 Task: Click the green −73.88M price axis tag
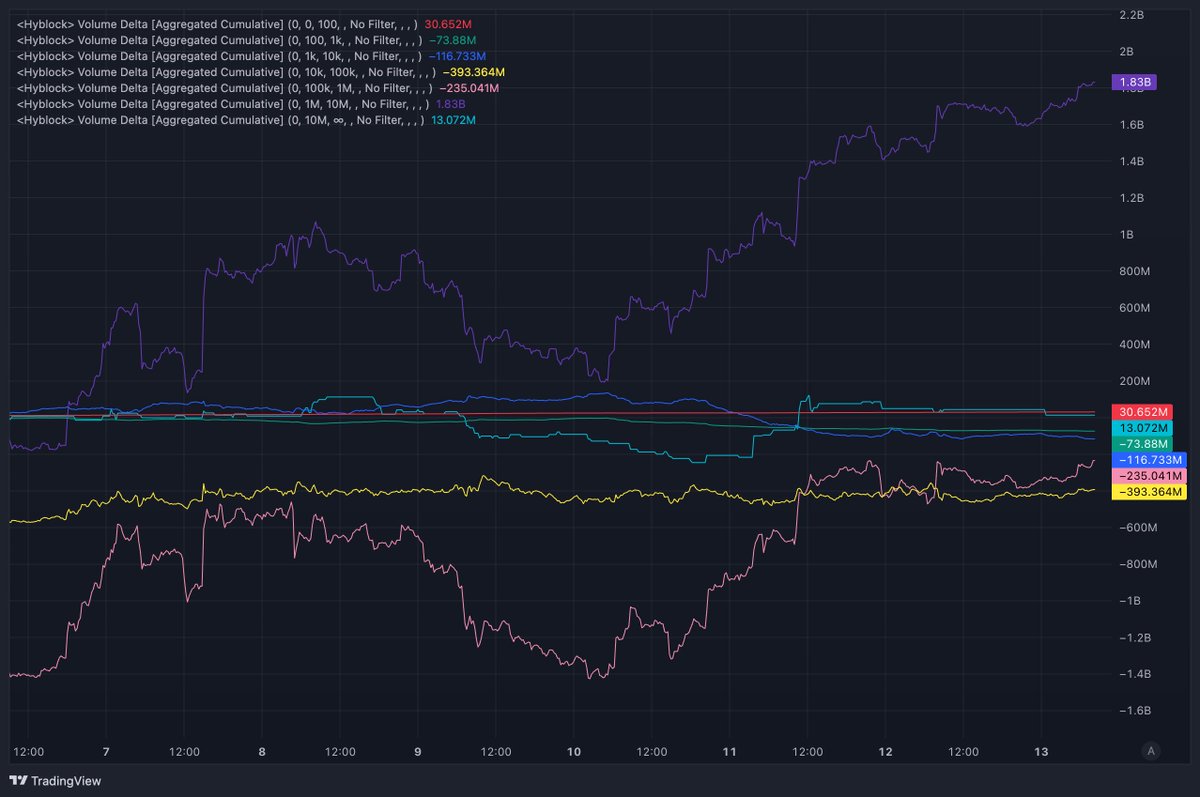click(1140, 444)
